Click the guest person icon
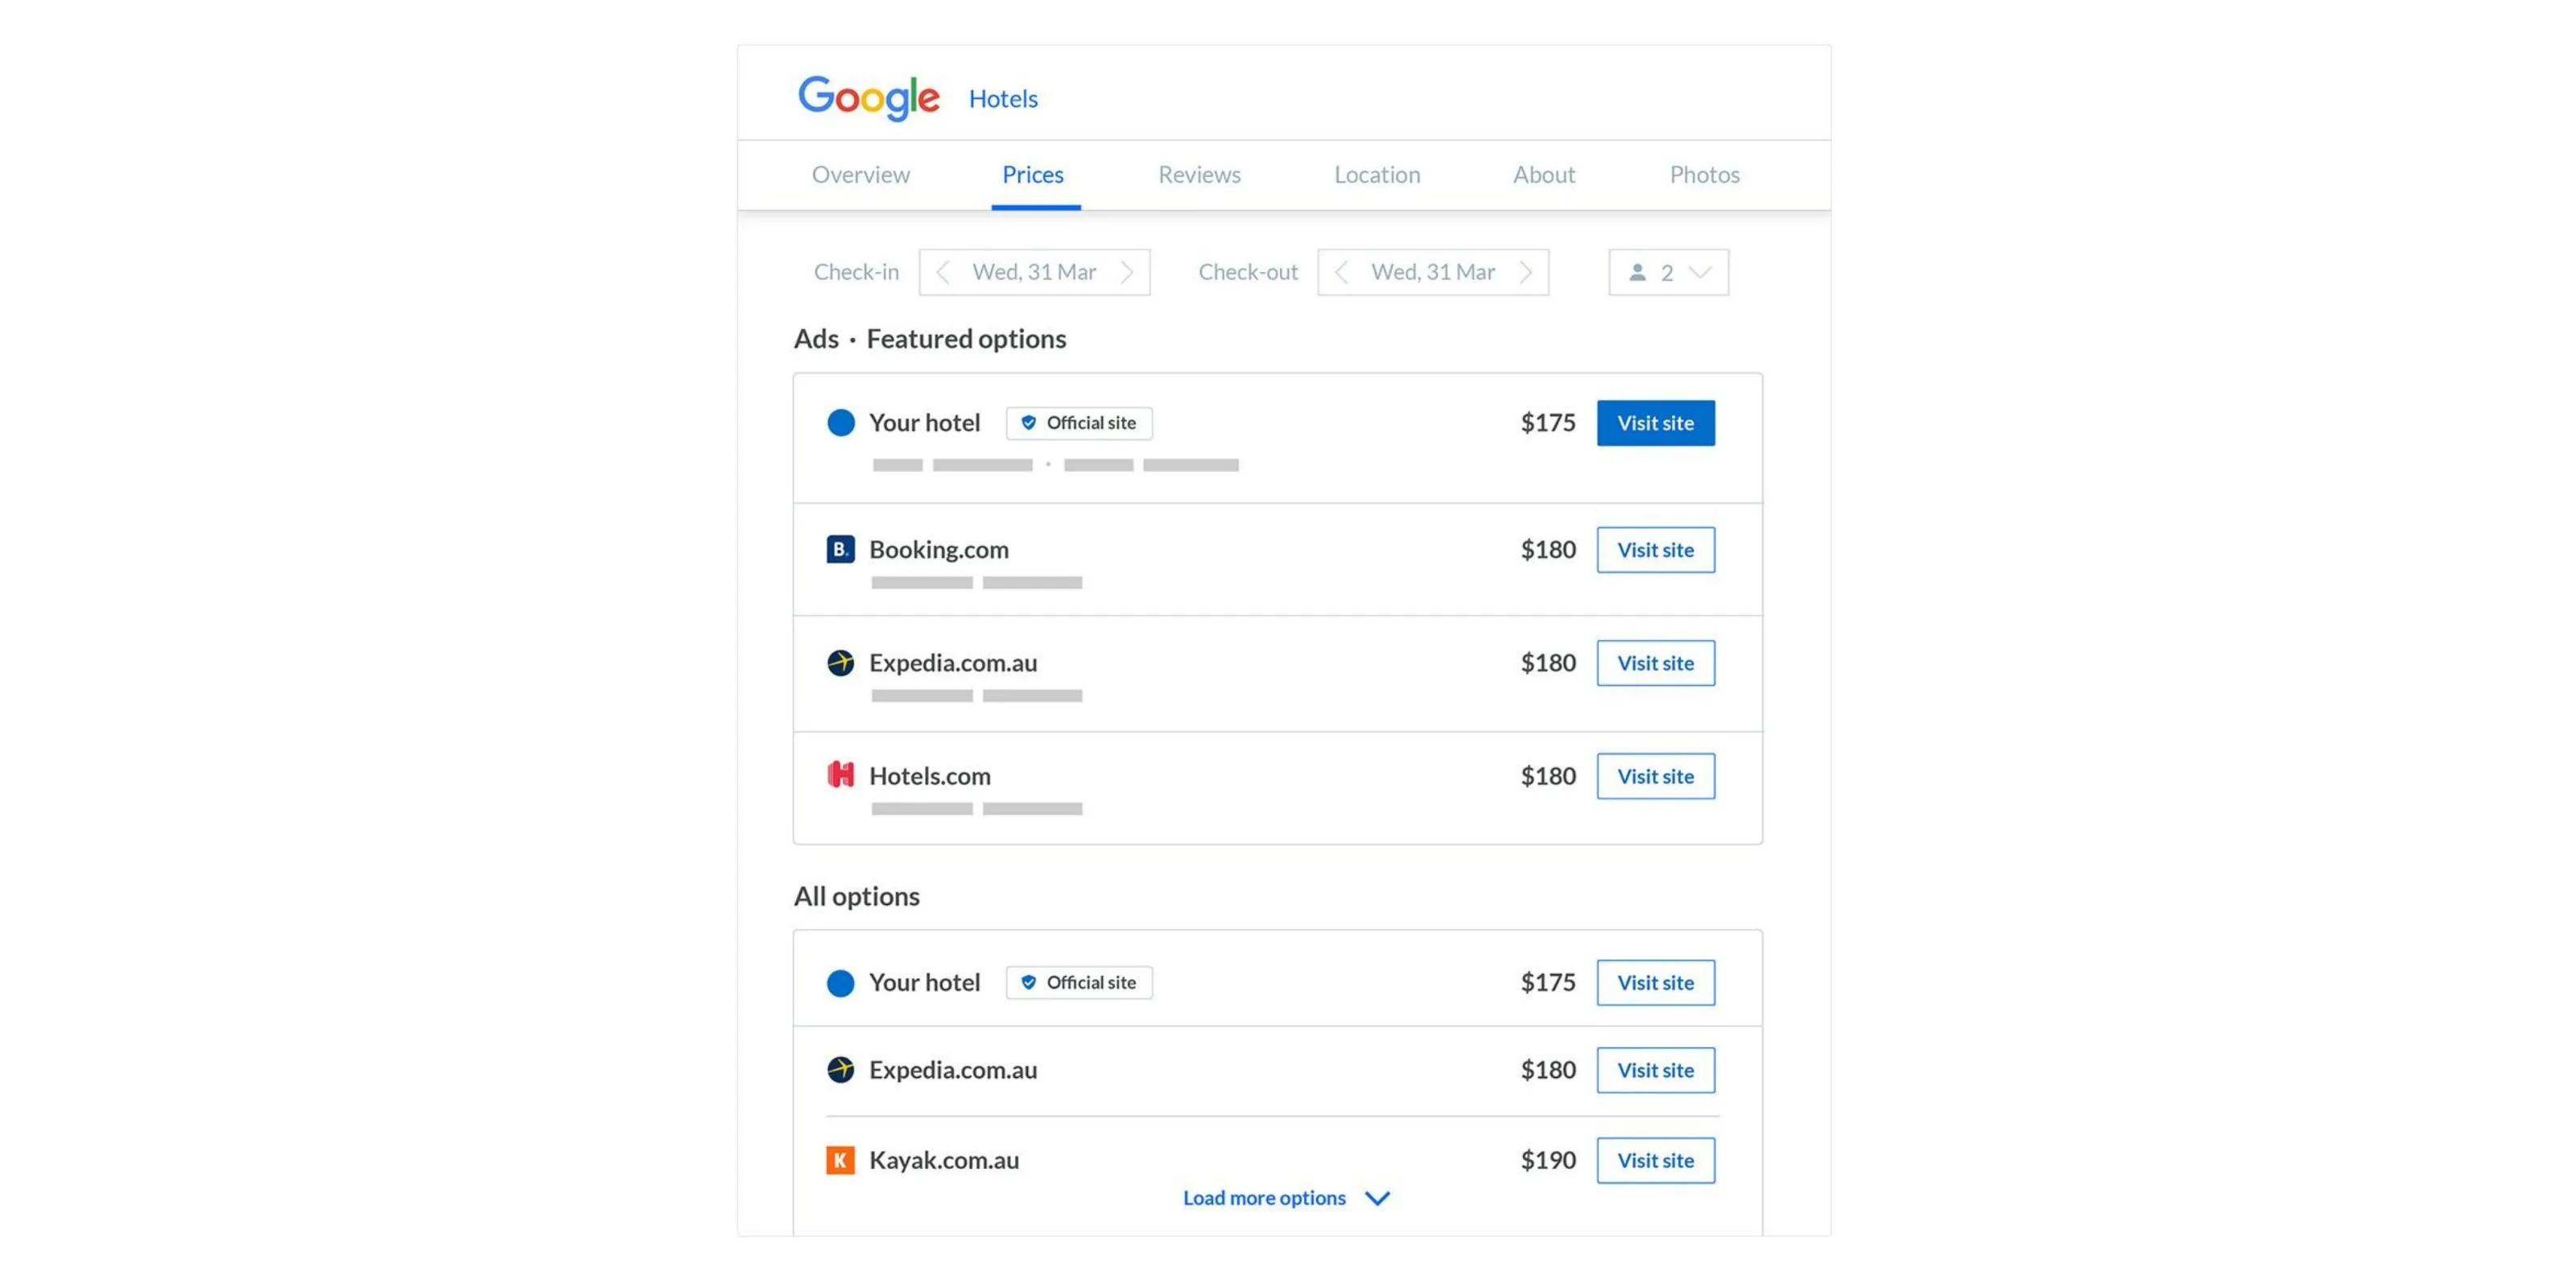 (1637, 271)
